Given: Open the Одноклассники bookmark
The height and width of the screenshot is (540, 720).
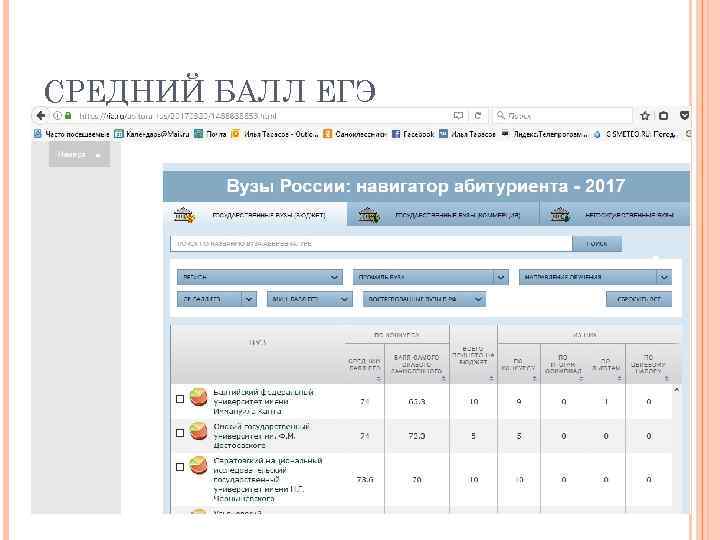Looking at the screenshot, I should (x=355, y=134).
